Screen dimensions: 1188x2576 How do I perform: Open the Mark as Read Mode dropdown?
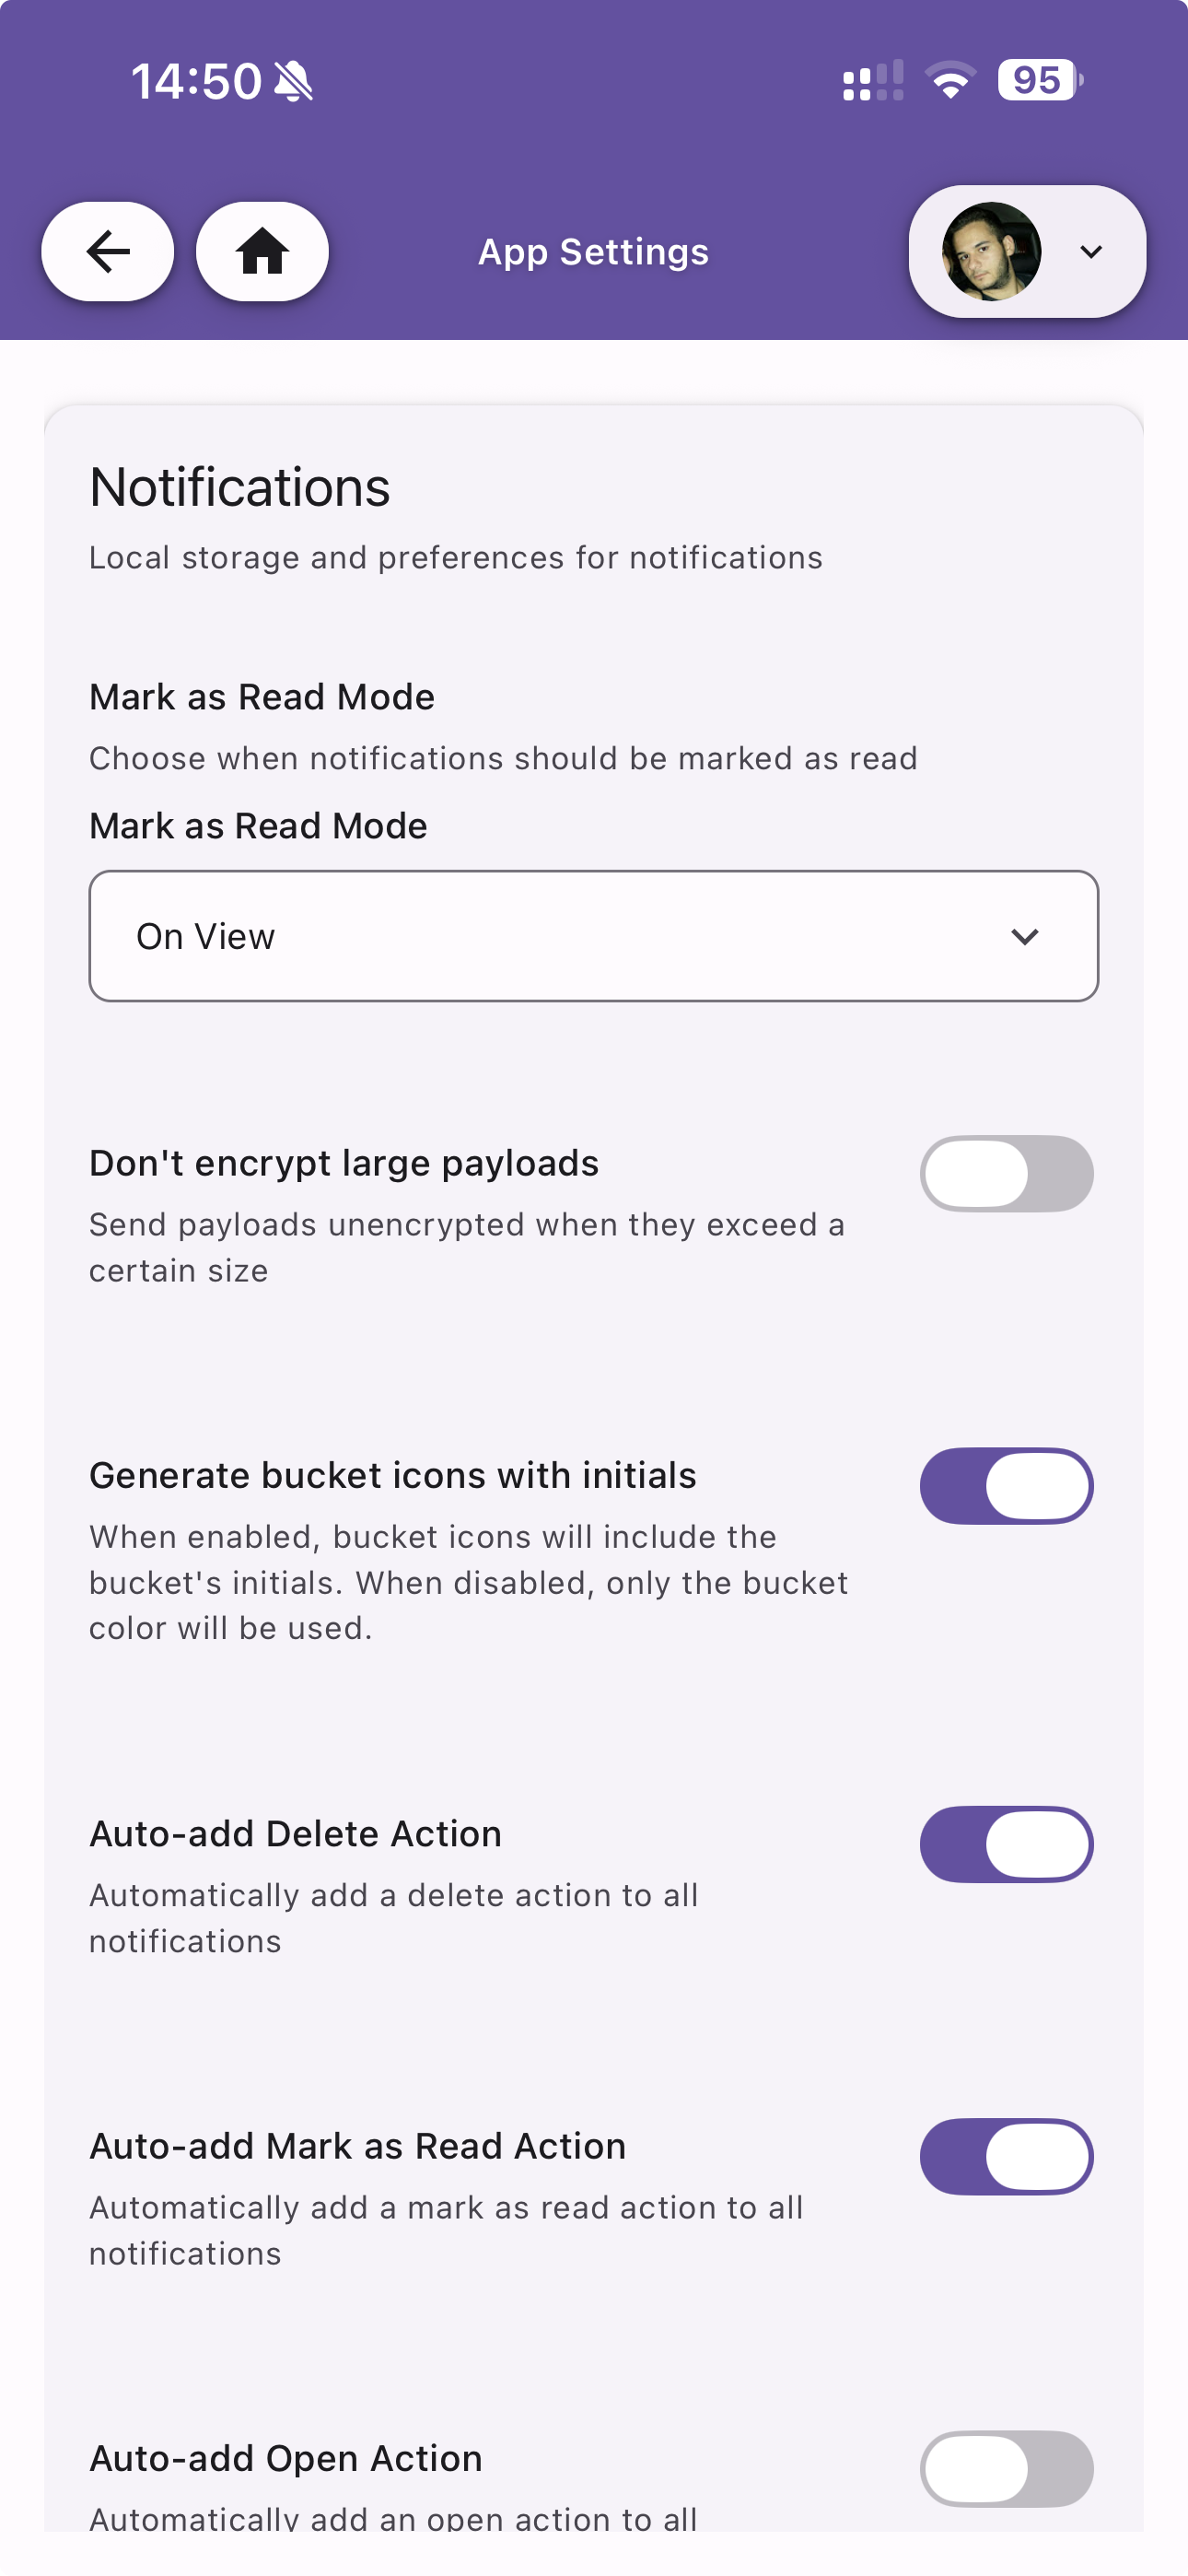click(593, 936)
